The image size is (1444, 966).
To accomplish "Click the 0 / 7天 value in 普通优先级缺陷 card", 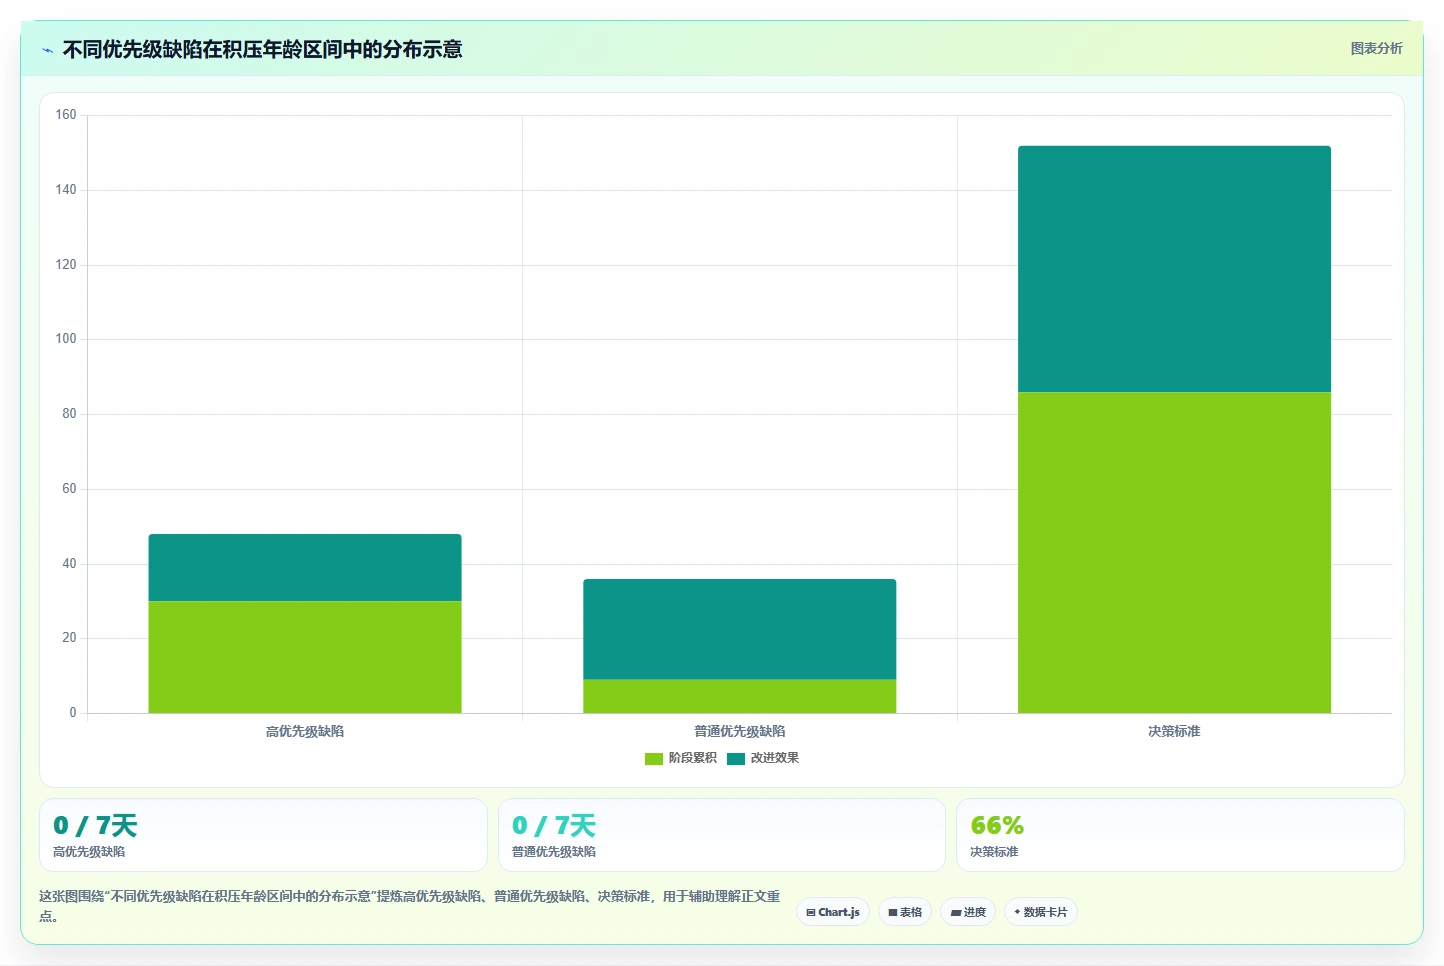I will click(554, 825).
